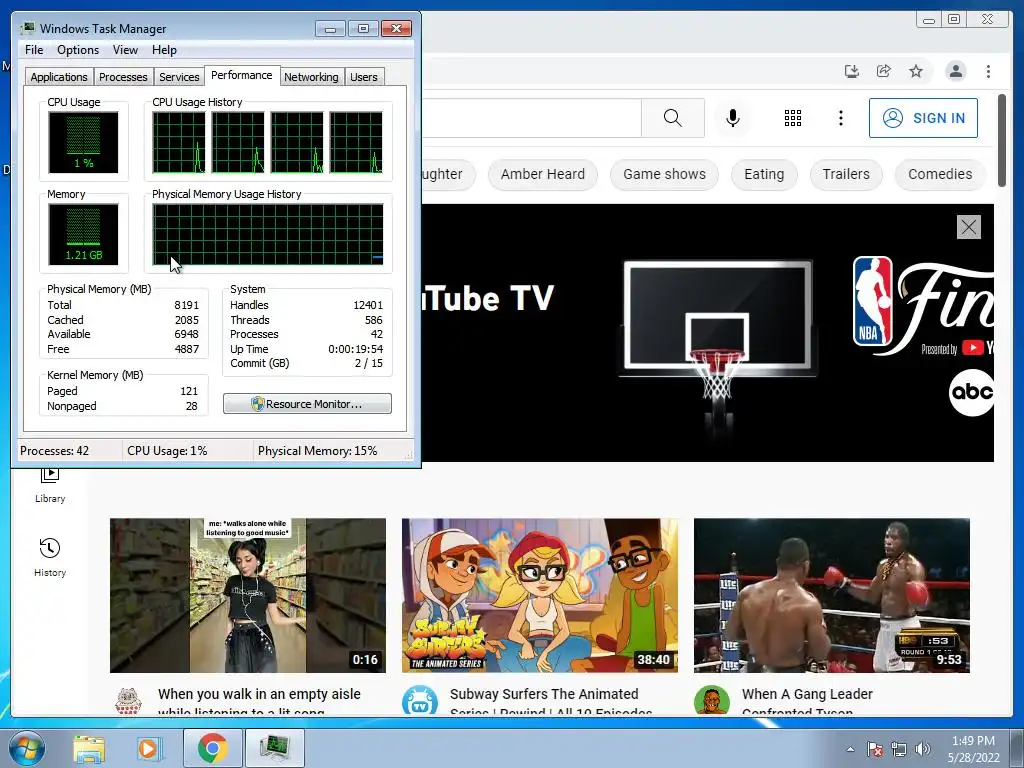
Task: Open the YouTube apps grid icon
Action: point(792,118)
